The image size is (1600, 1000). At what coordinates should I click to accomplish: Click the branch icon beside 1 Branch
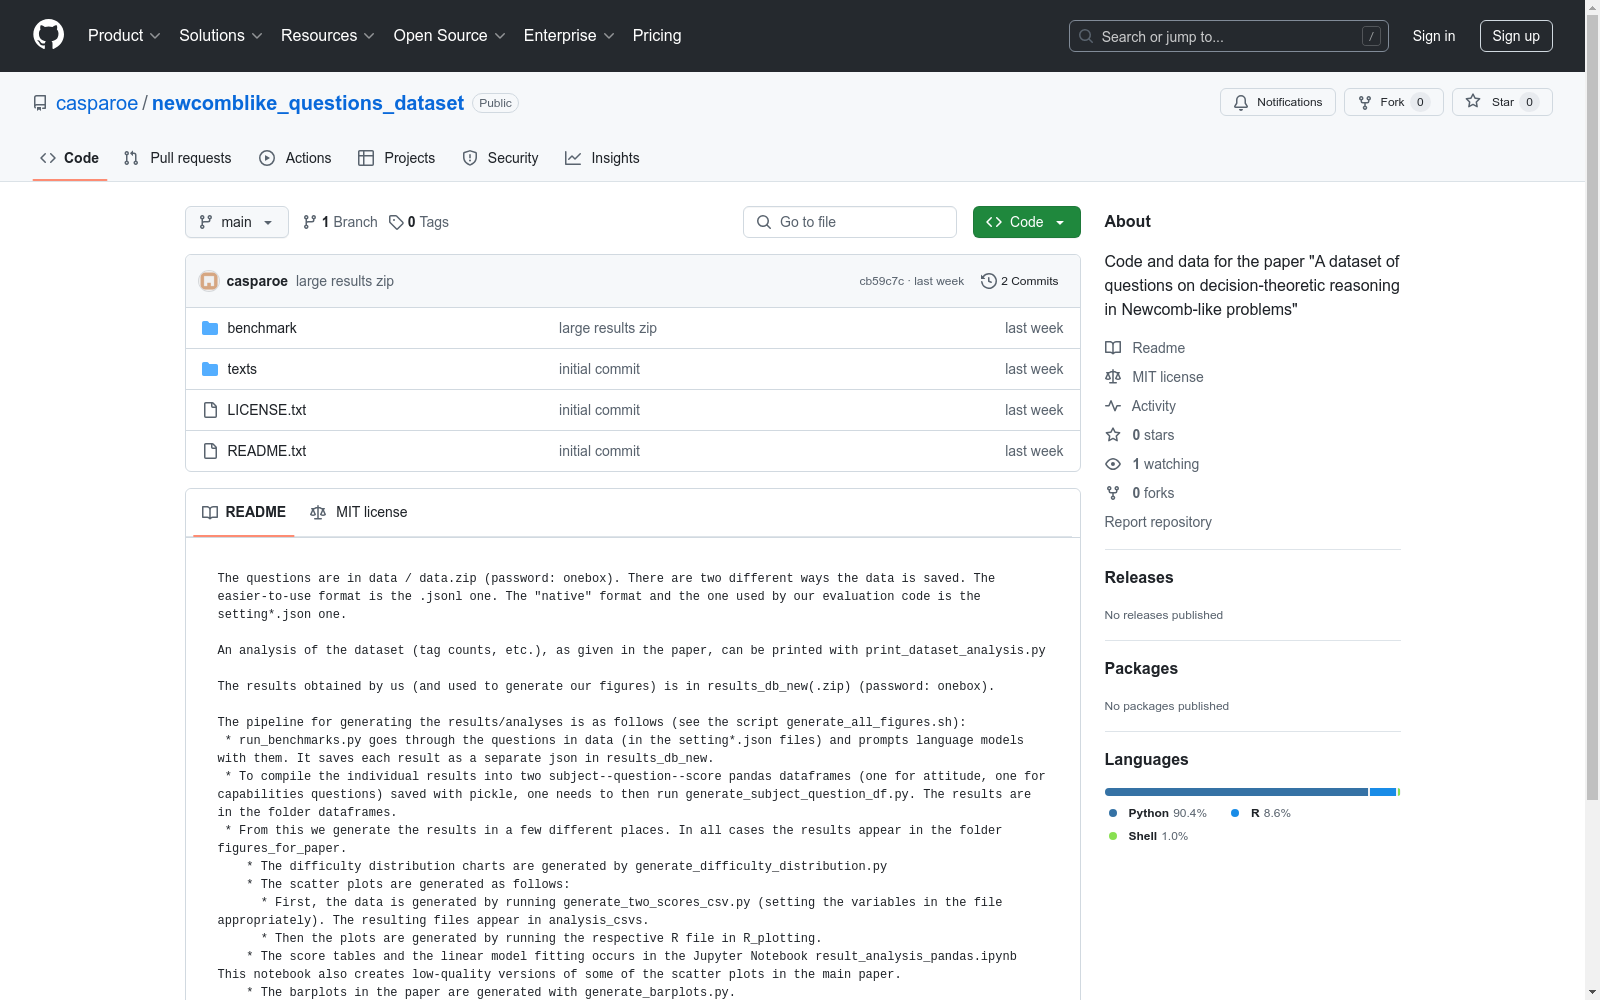[x=310, y=222]
